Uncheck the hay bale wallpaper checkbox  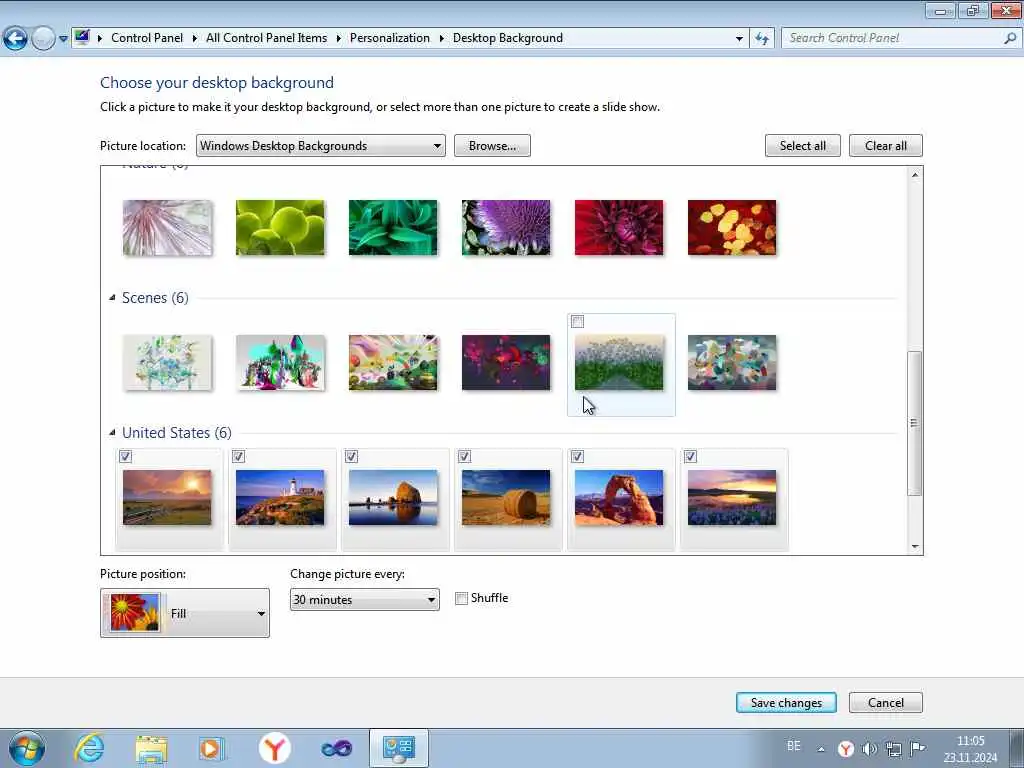click(x=464, y=456)
